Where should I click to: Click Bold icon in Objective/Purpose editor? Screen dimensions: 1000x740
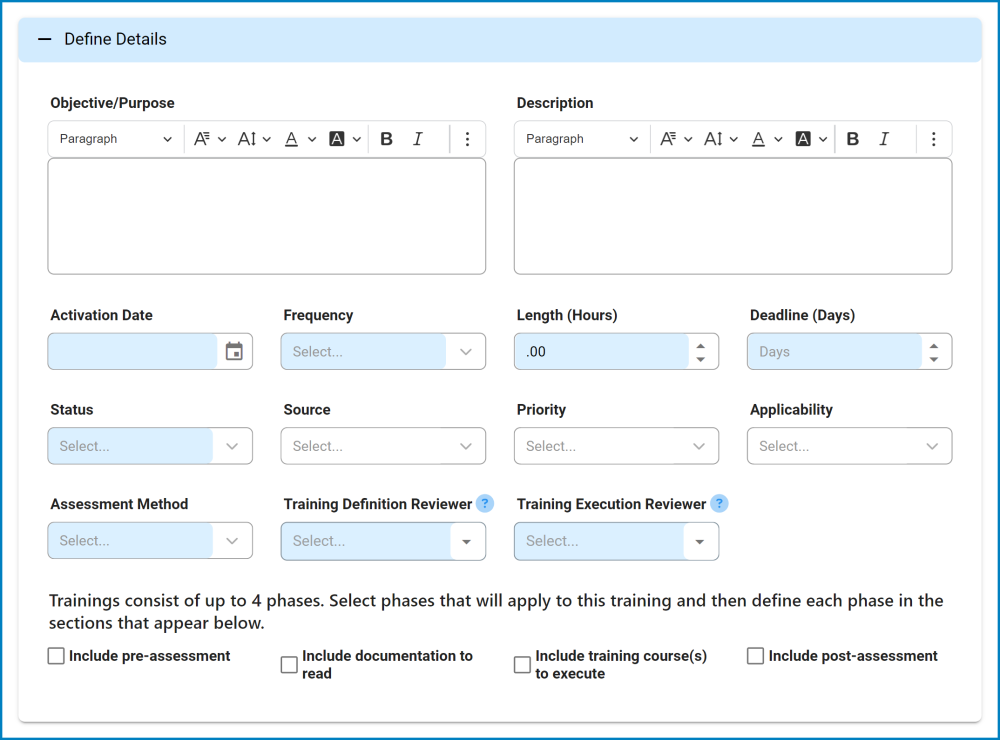coord(387,139)
